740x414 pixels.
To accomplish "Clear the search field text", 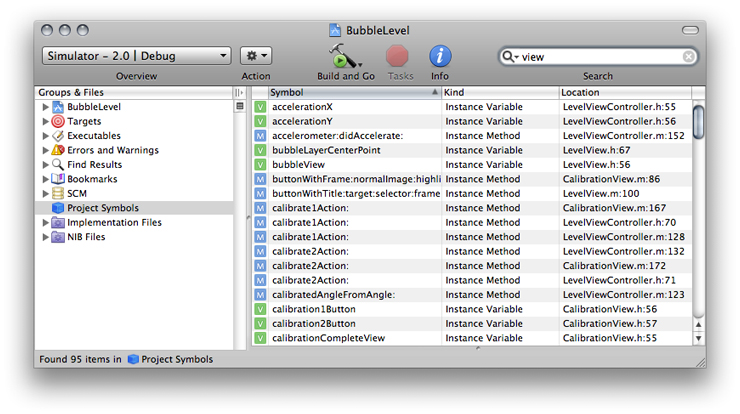I will point(689,57).
